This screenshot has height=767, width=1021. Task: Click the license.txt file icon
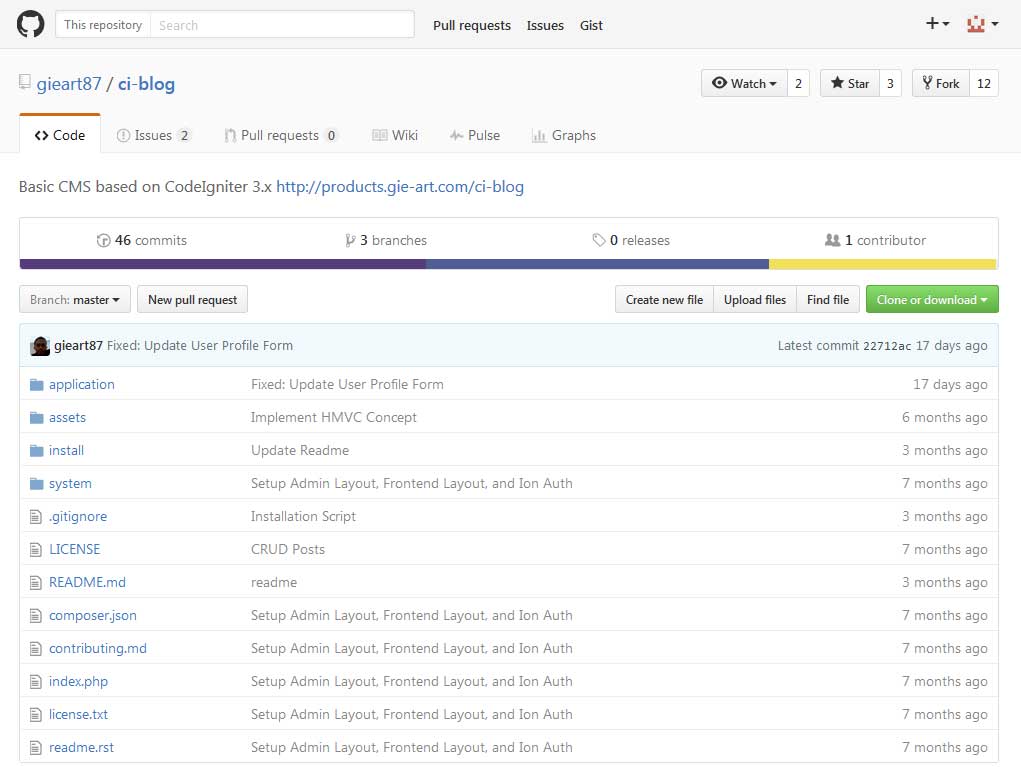[x=36, y=715]
